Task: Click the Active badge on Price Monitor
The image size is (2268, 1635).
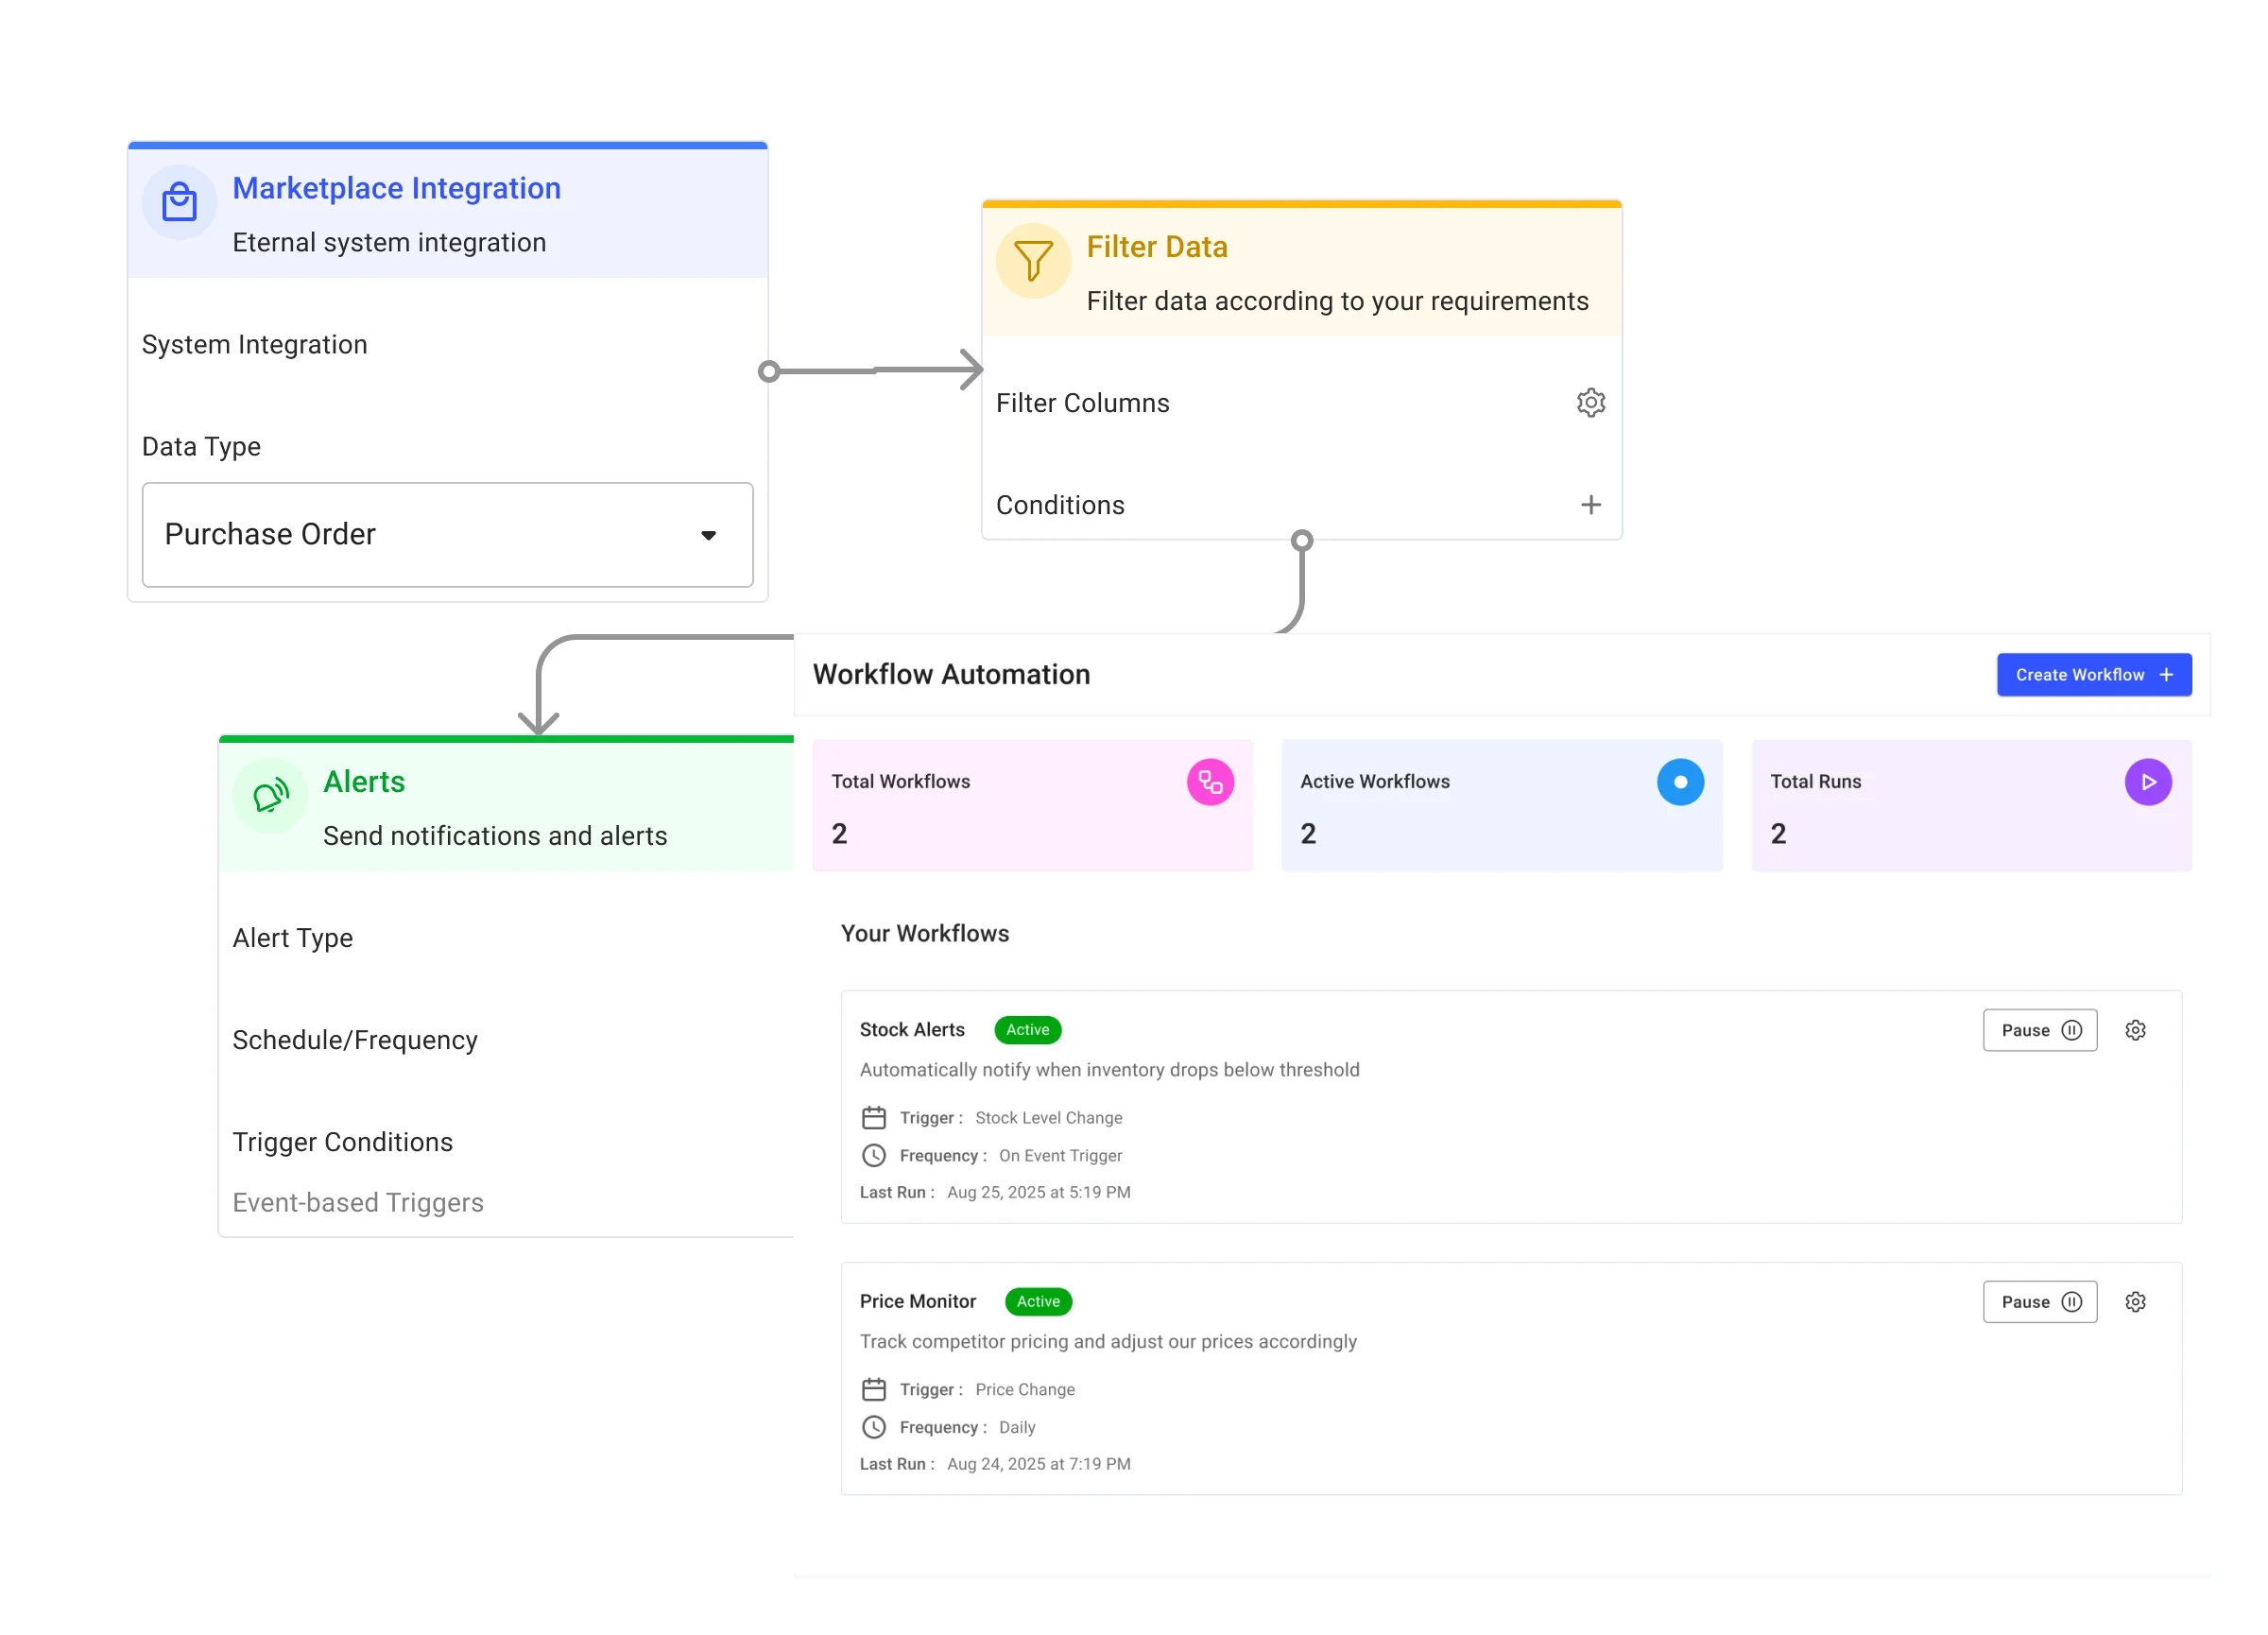Action: (x=1038, y=1302)
